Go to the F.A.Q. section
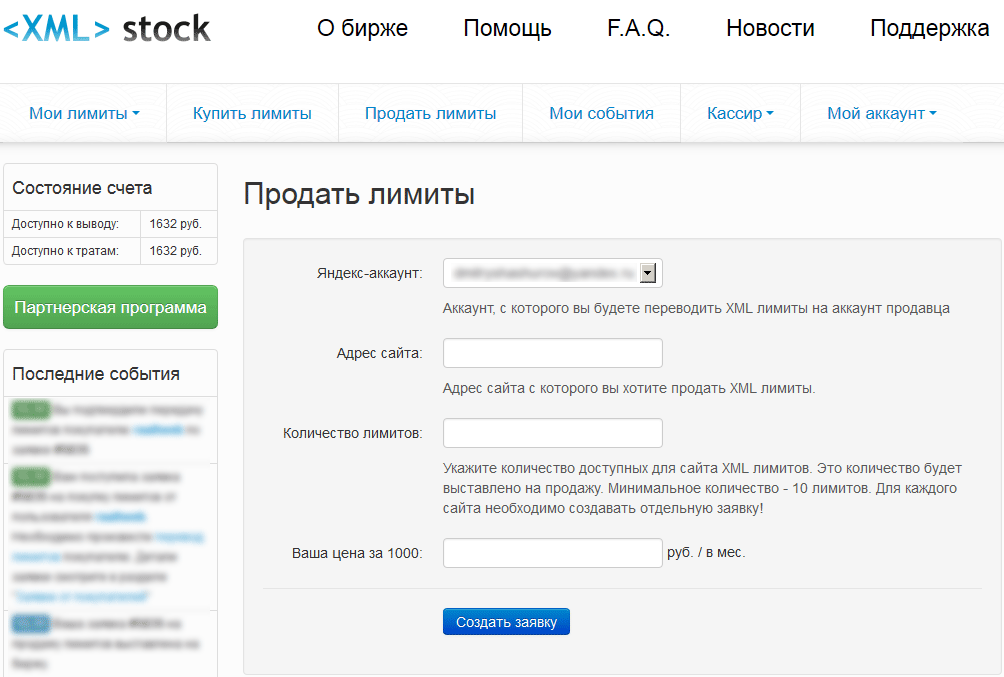 pos(638,29)
